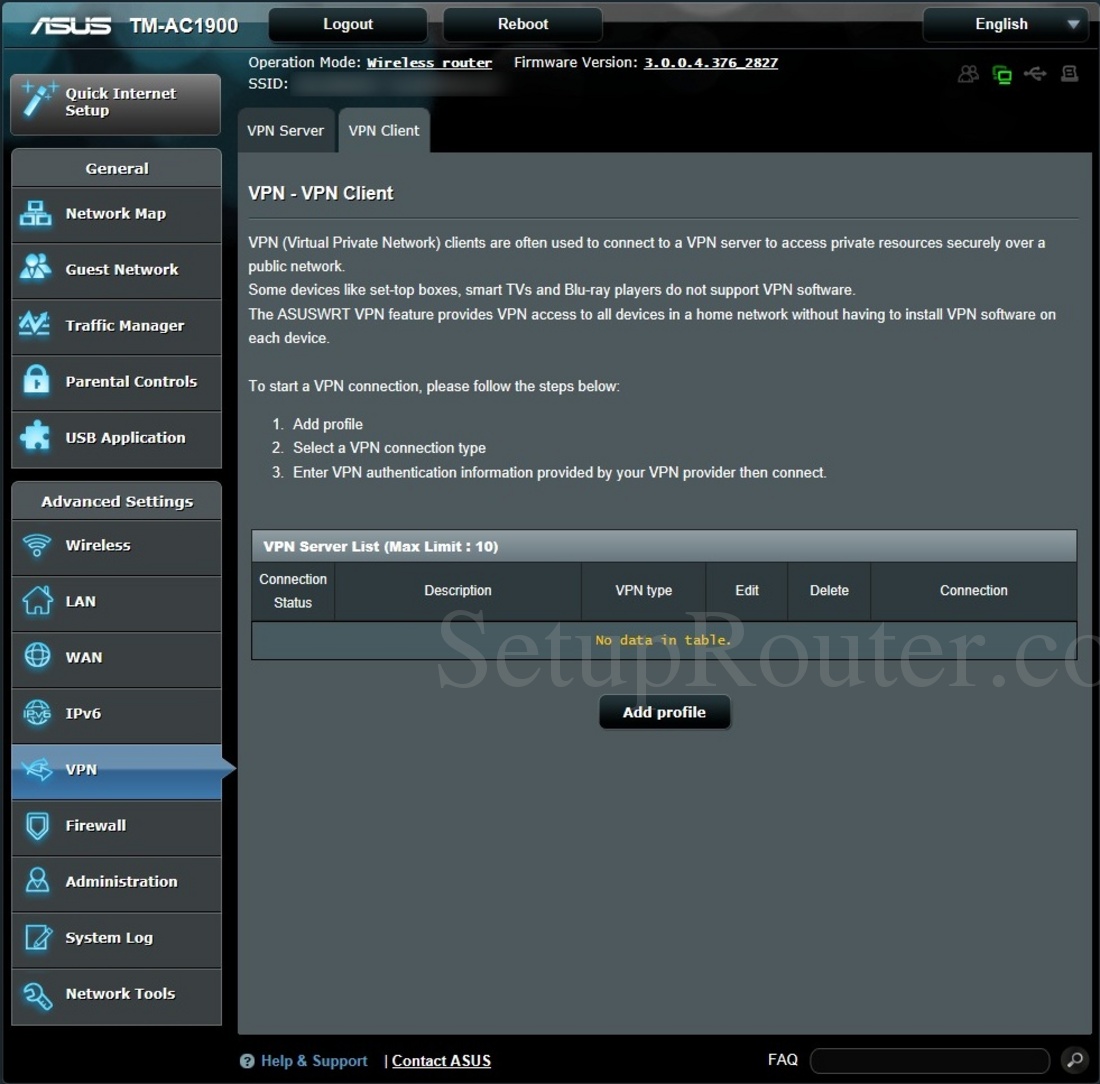Click the VPN arrows icon in sidebar
The image size is (1100, 1084).
tap(37, 769)
